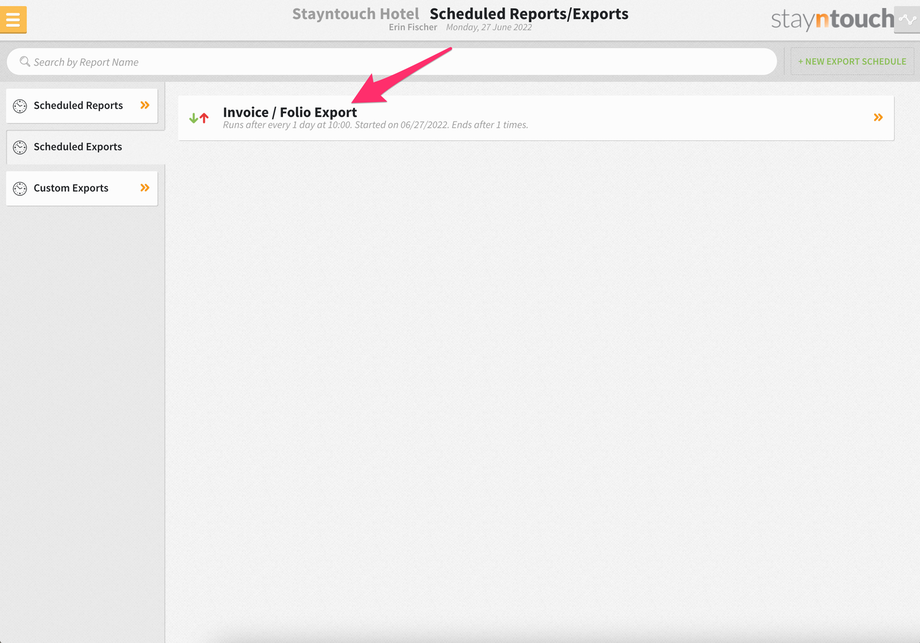Click the schedule details 'Runs after every 1 day' text
This screenshot has width=920, height=643.
[x=376, y=125]
